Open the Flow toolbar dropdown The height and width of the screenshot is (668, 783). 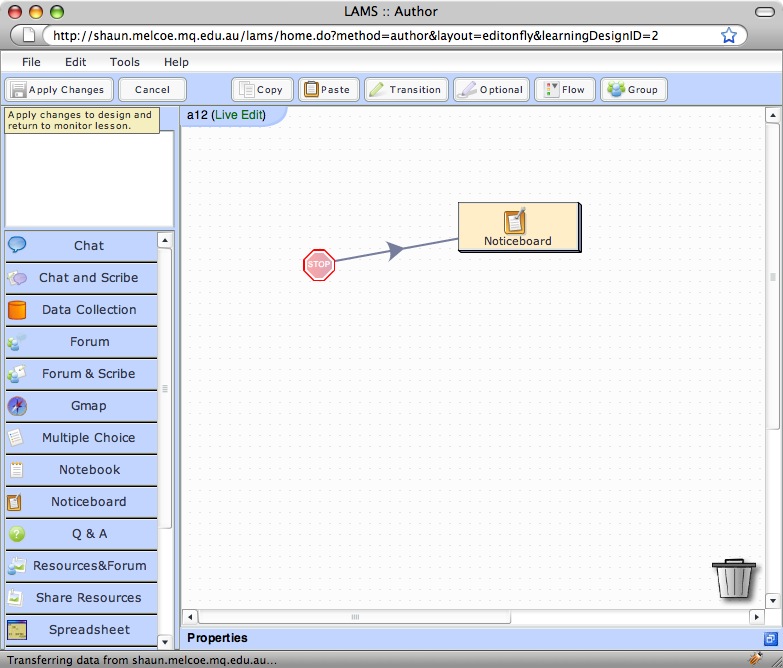[x=565, y=90]
